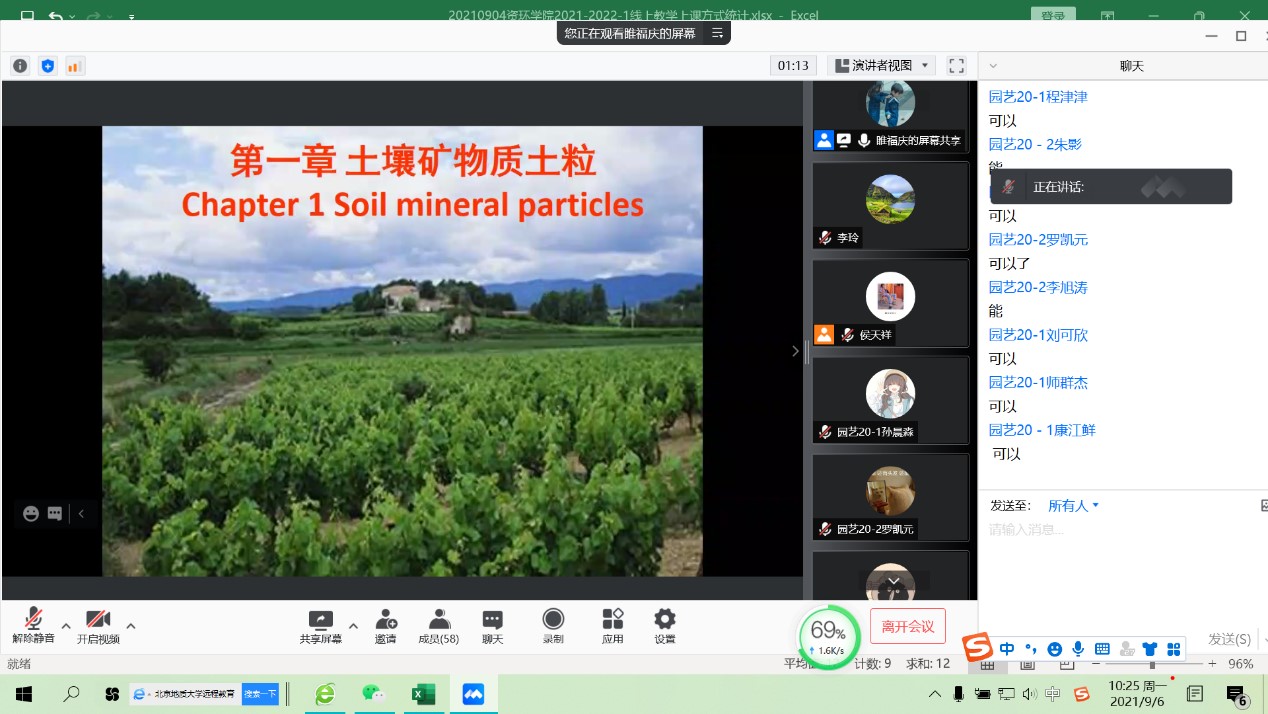Click the red 离开会议 button
This screenshot has height=714, width=1268.
(907, 627)
